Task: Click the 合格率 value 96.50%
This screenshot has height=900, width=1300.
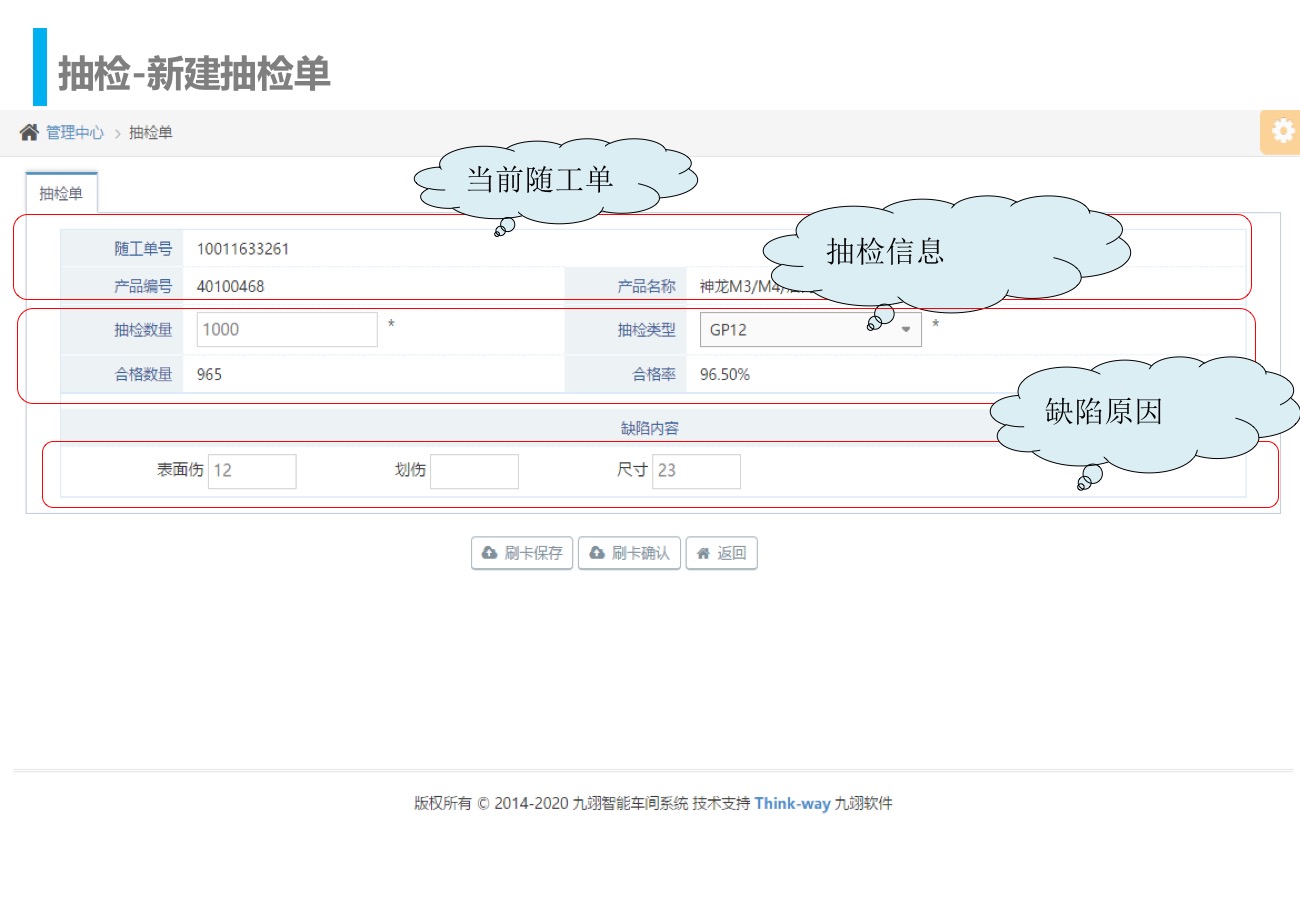Action: pos(725,375)
